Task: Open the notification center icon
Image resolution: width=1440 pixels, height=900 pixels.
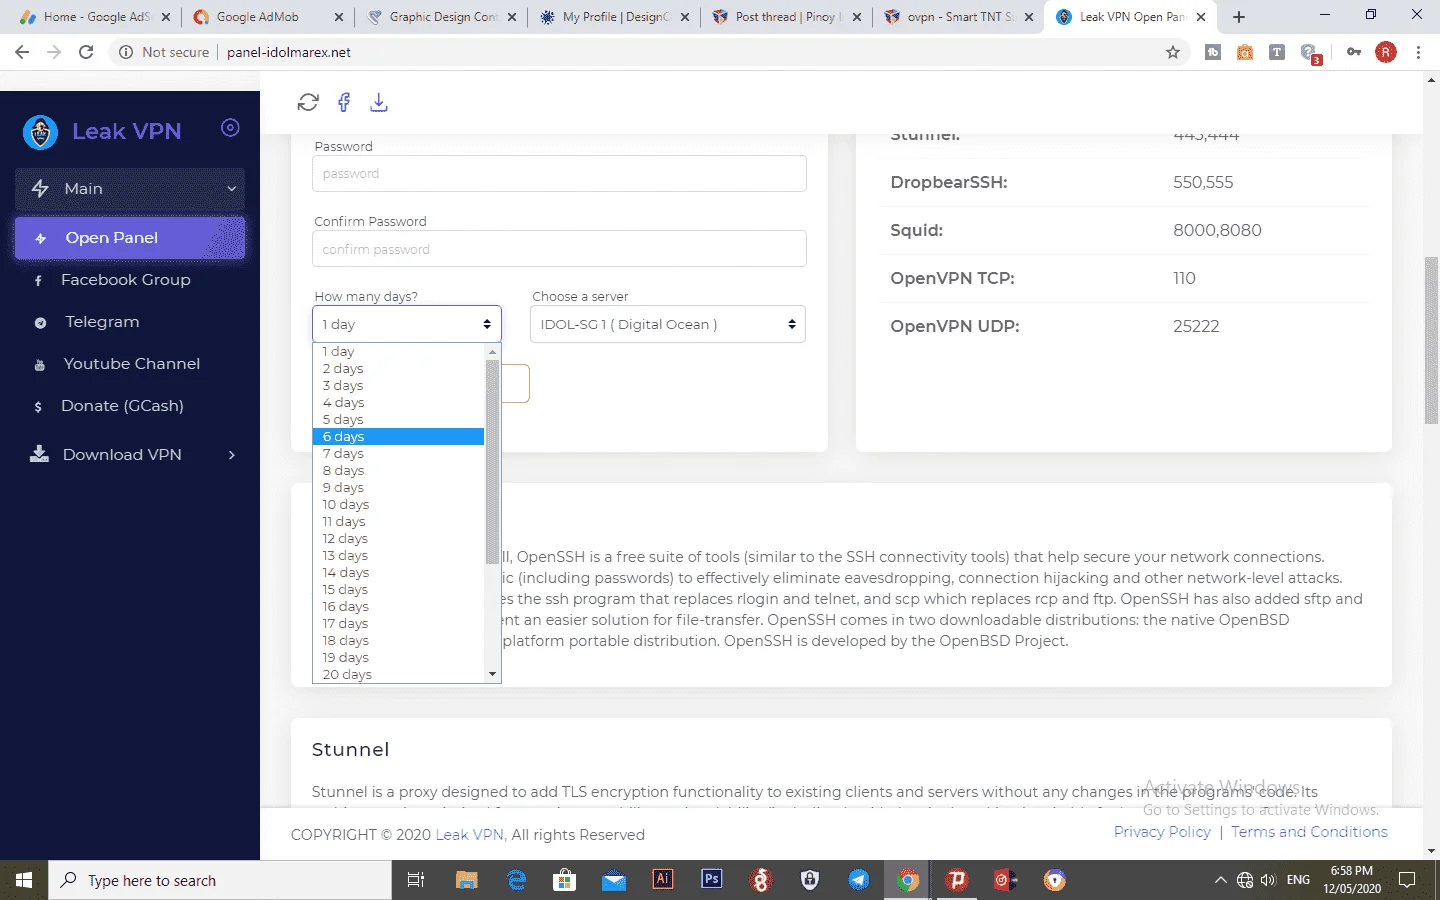Action: pyautogui.click(x=1407, y=880)
